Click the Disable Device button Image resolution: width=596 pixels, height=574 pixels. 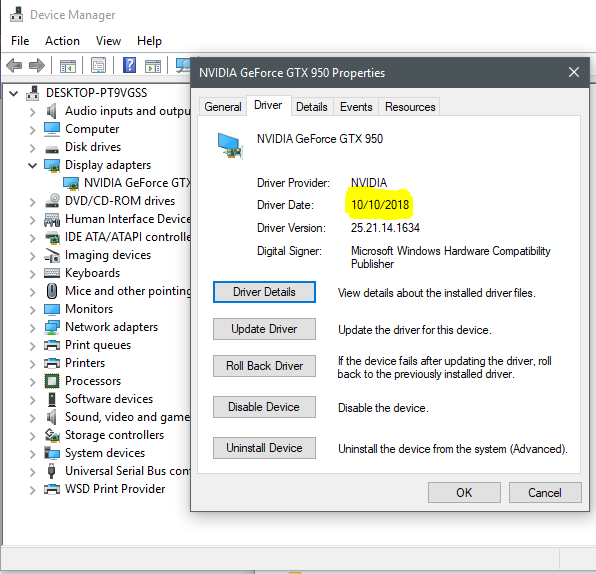point(264,407)
